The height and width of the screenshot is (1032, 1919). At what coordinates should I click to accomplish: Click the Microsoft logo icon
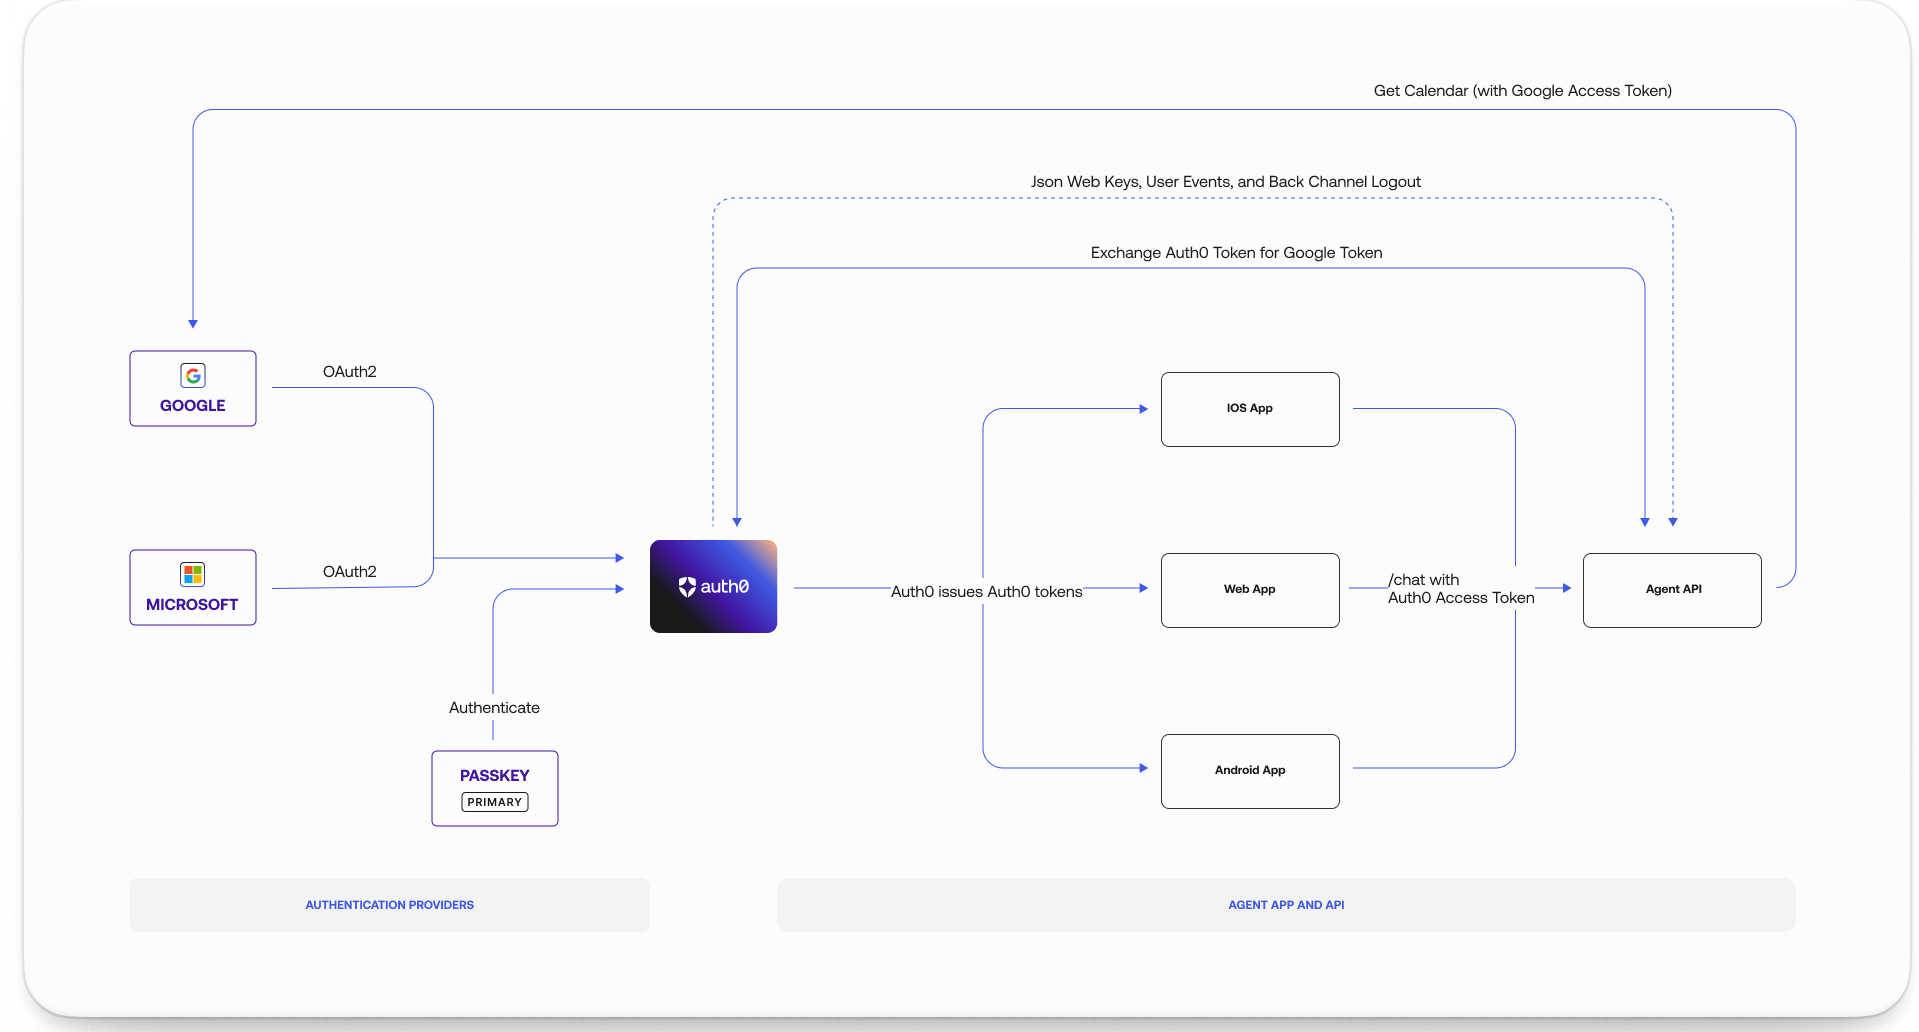[x=193, y=574]
